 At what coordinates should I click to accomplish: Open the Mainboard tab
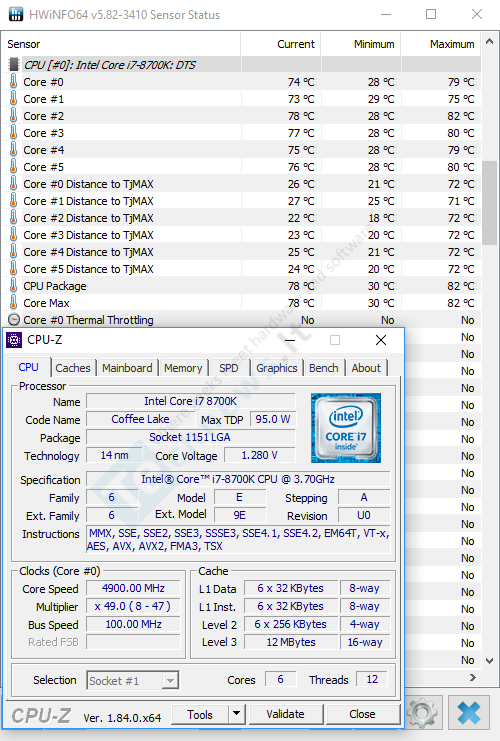click(127, 368)
